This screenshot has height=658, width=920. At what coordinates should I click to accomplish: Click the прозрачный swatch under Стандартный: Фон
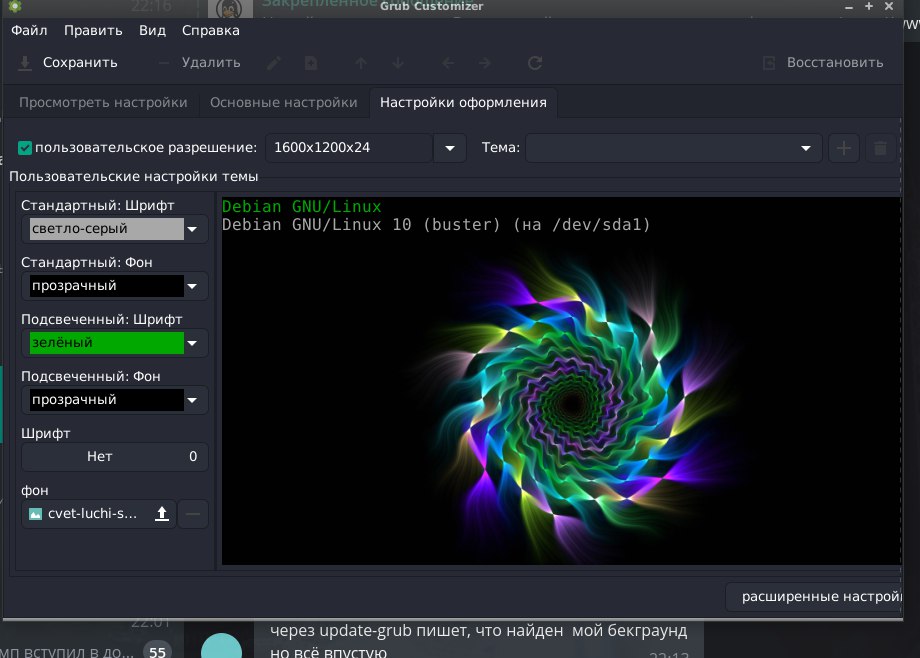(x=107, y=286)
